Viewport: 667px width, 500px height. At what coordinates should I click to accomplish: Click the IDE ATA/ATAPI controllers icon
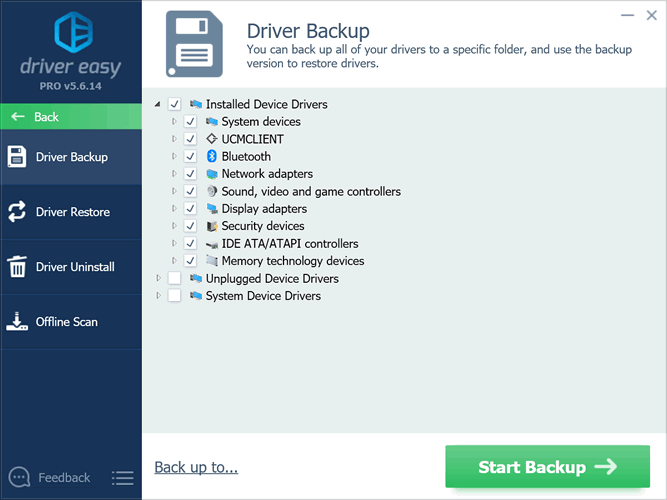pos(211,244)
